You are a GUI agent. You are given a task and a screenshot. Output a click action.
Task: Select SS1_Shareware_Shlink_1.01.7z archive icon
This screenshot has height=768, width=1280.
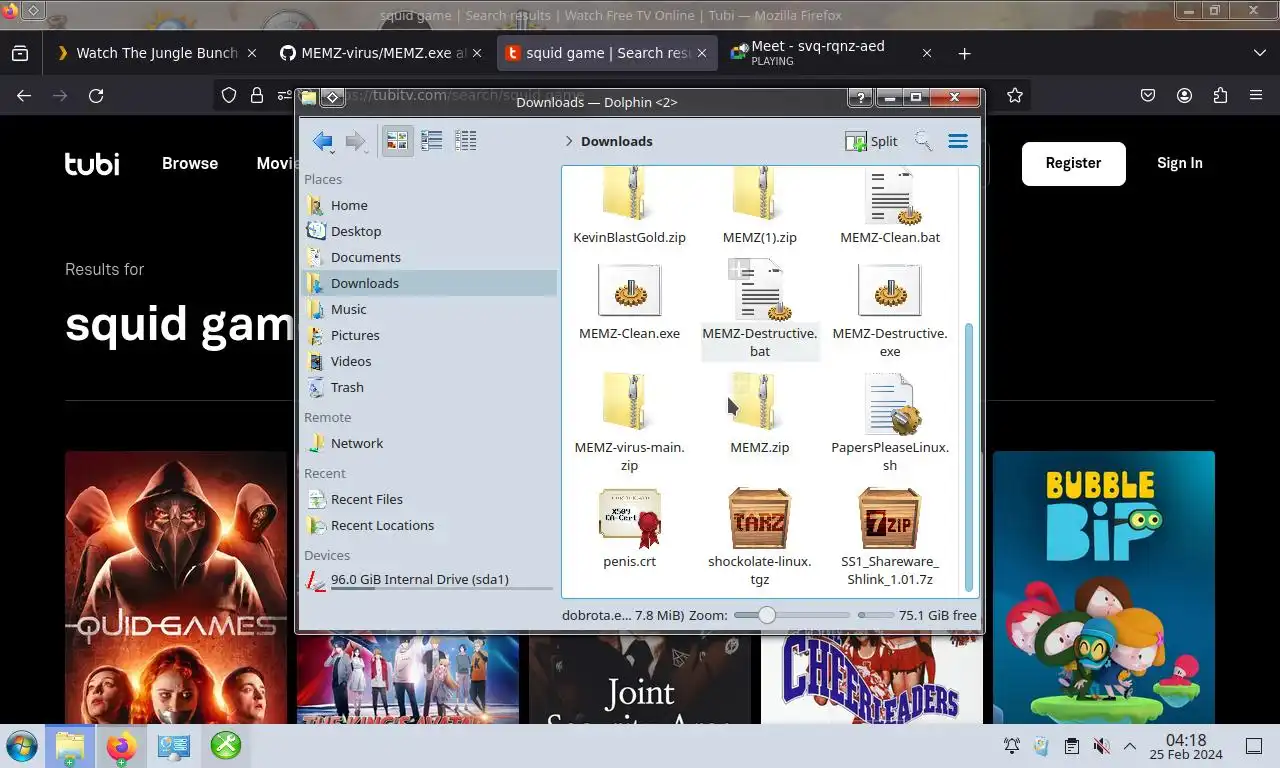point(890,518)
